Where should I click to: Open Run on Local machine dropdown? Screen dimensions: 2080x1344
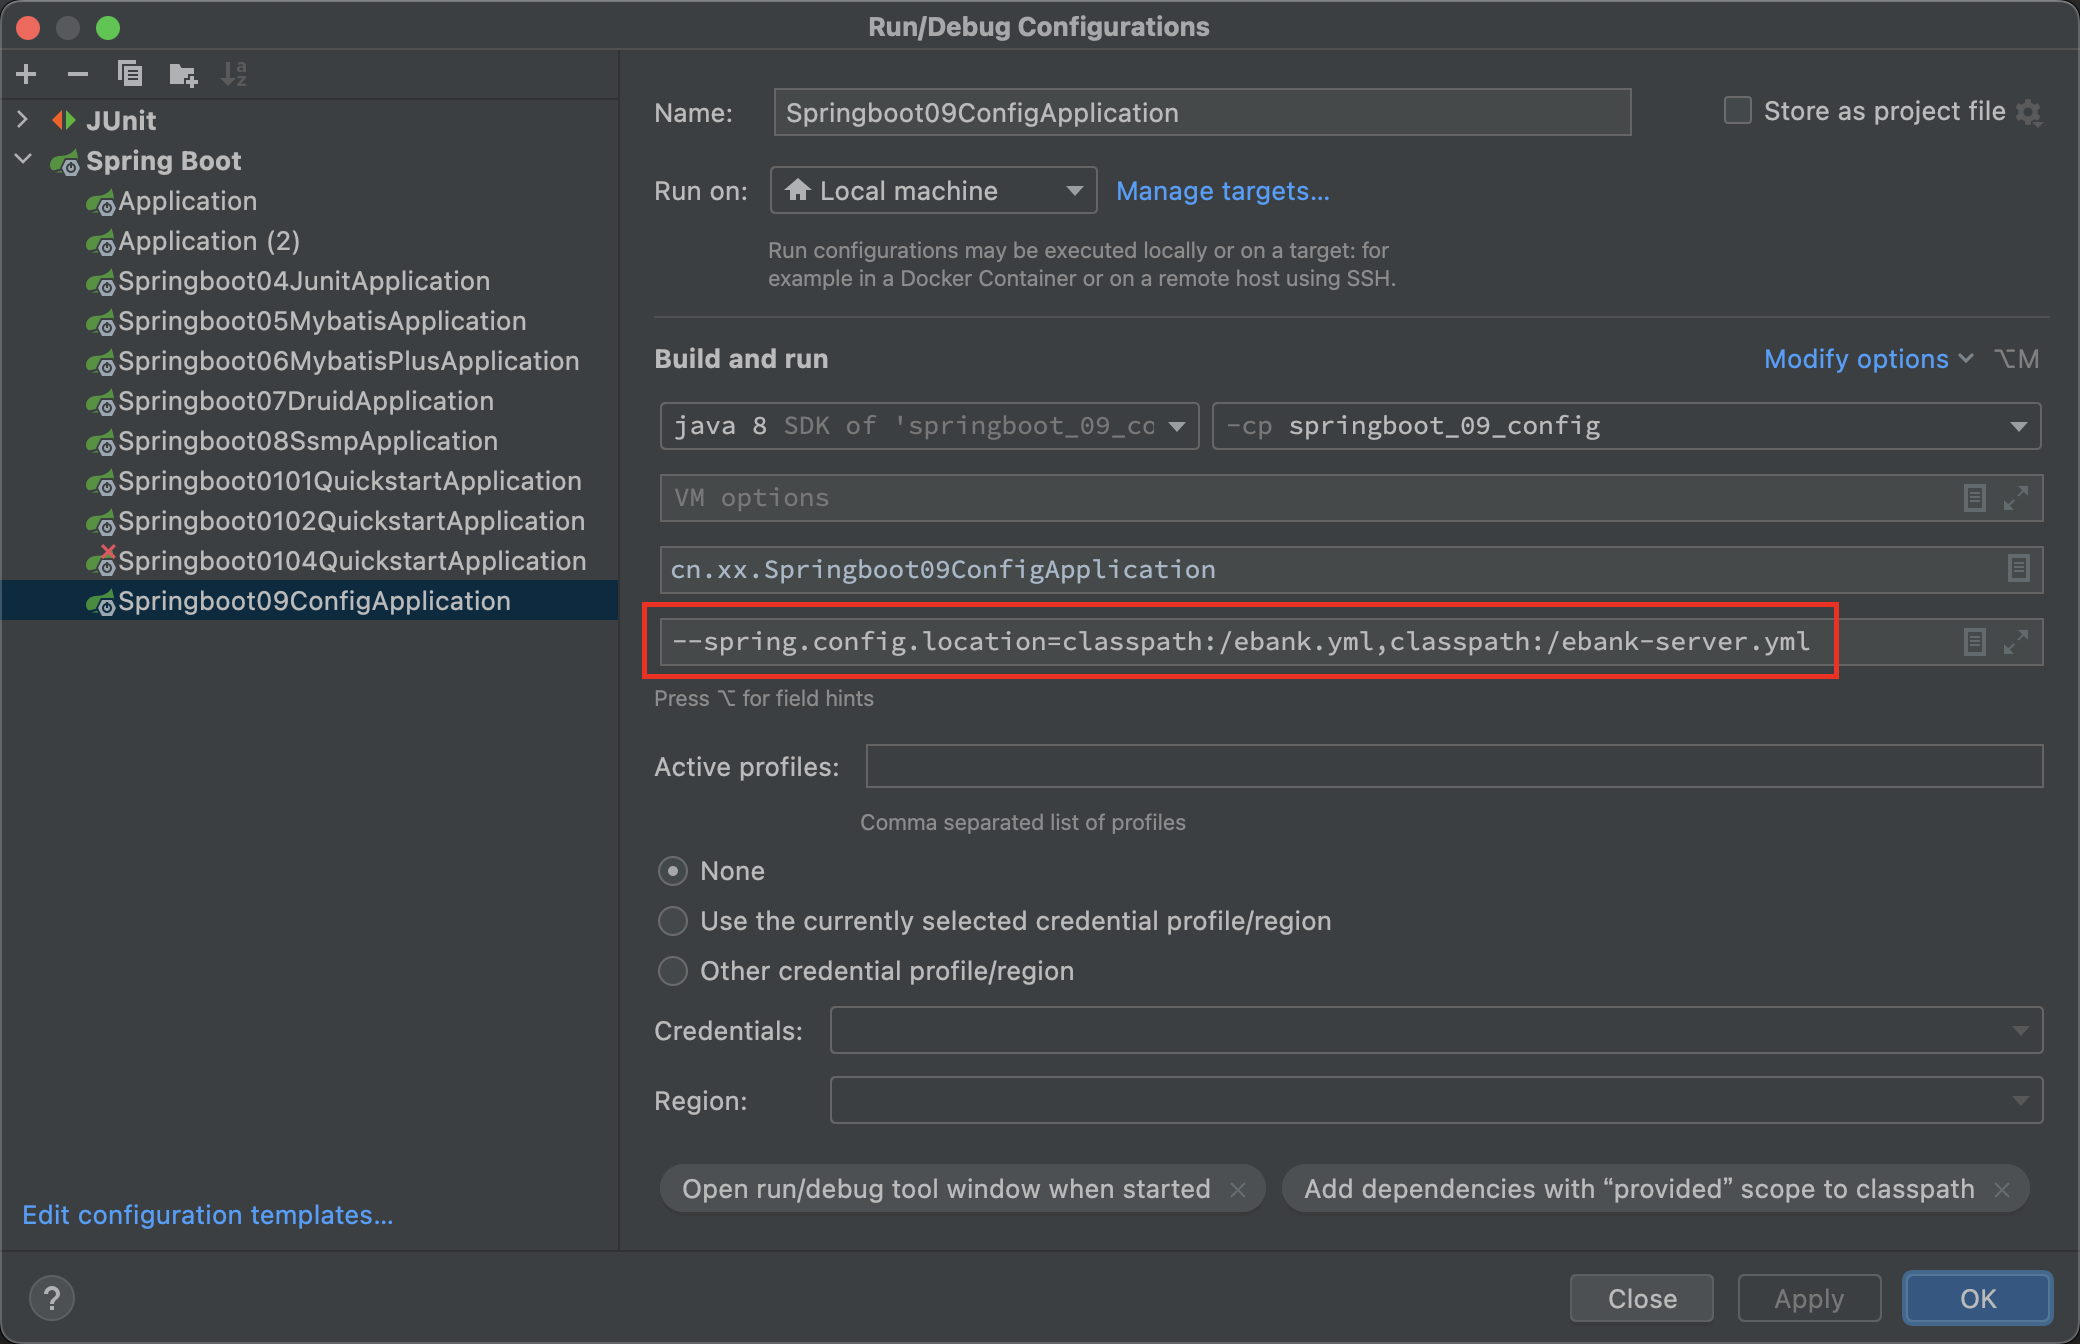pos(933,190)
